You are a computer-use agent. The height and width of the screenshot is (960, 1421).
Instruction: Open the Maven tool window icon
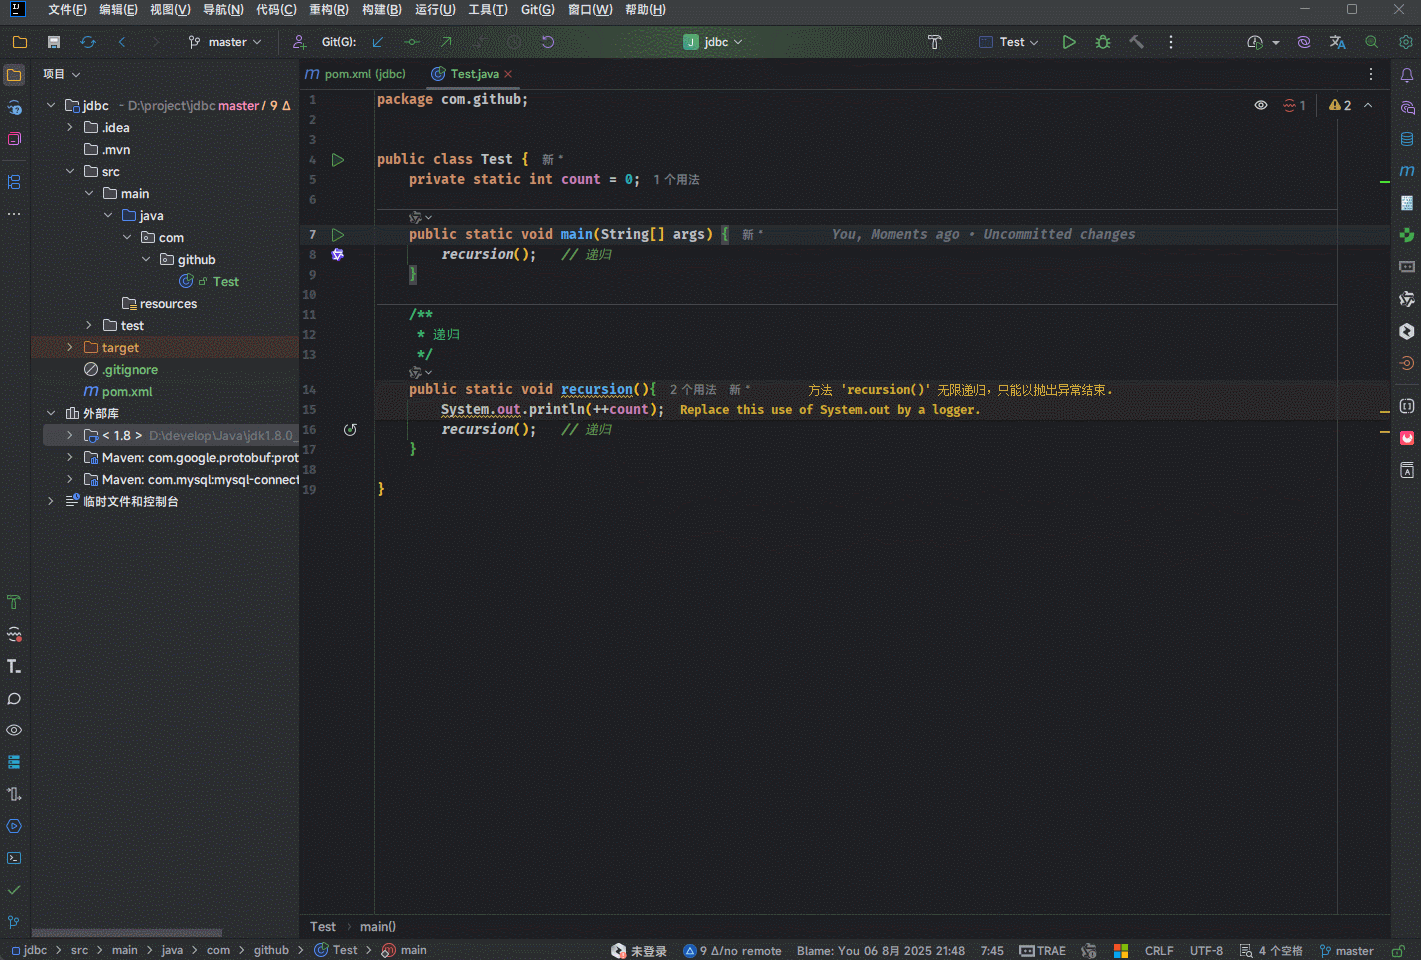coord(1406,171)
